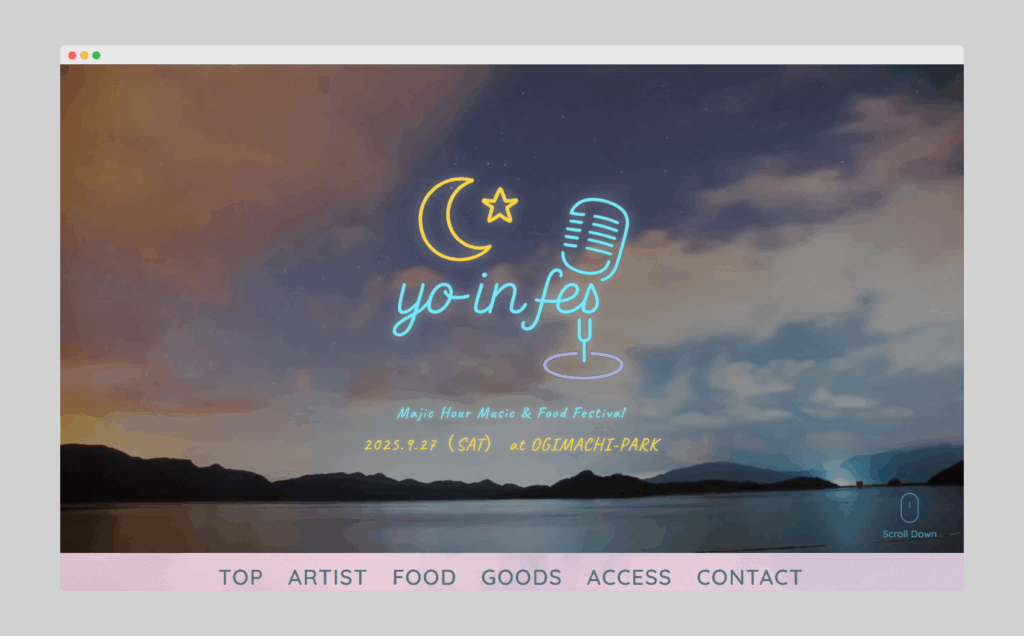Click the yellow neon star icon
This screenshot has height=636, width=1024.
click(x=500, y=206)
